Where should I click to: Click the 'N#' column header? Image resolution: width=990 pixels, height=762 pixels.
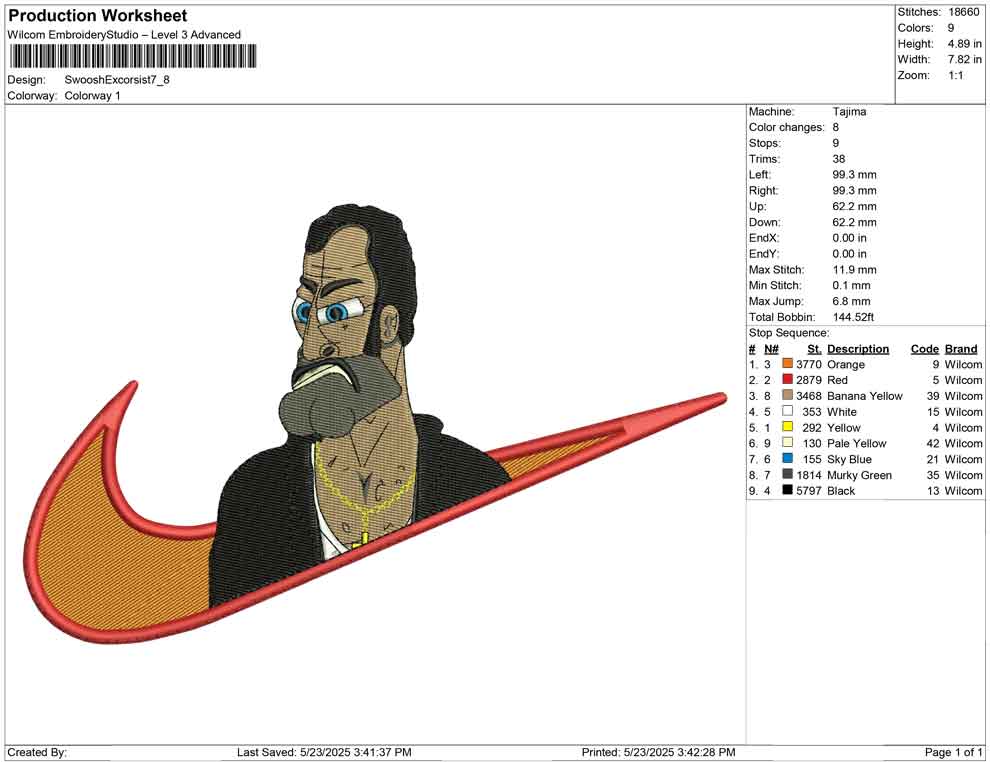[771, 349]
